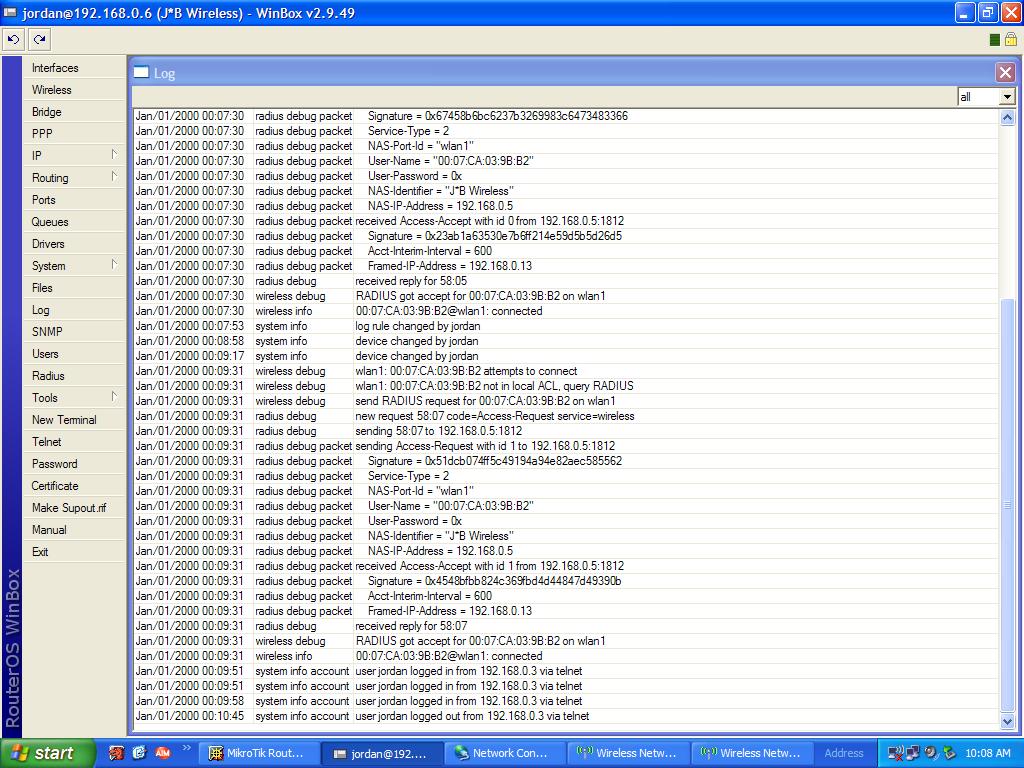Screen dimensions: 1024x768
Task: Open the Bridge menu
Action: pyautogui.click(x=74, y=112)
